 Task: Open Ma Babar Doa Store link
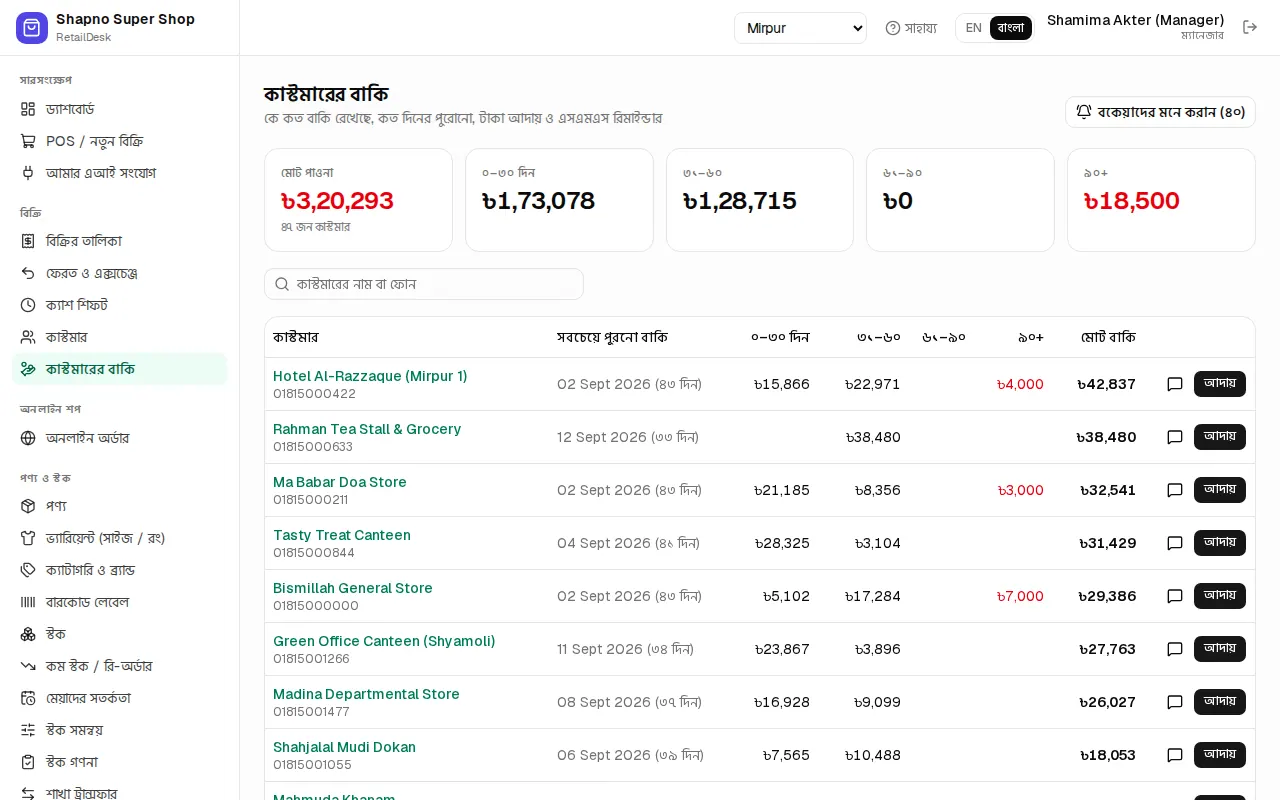[x=340, y=482]
